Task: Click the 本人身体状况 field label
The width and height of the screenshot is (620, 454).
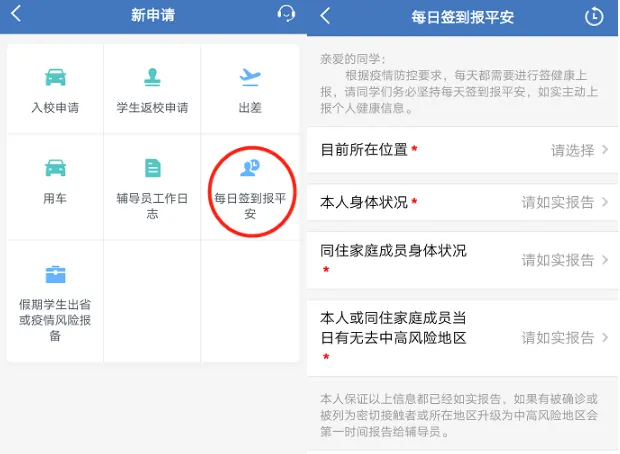Action: (364, 202)
